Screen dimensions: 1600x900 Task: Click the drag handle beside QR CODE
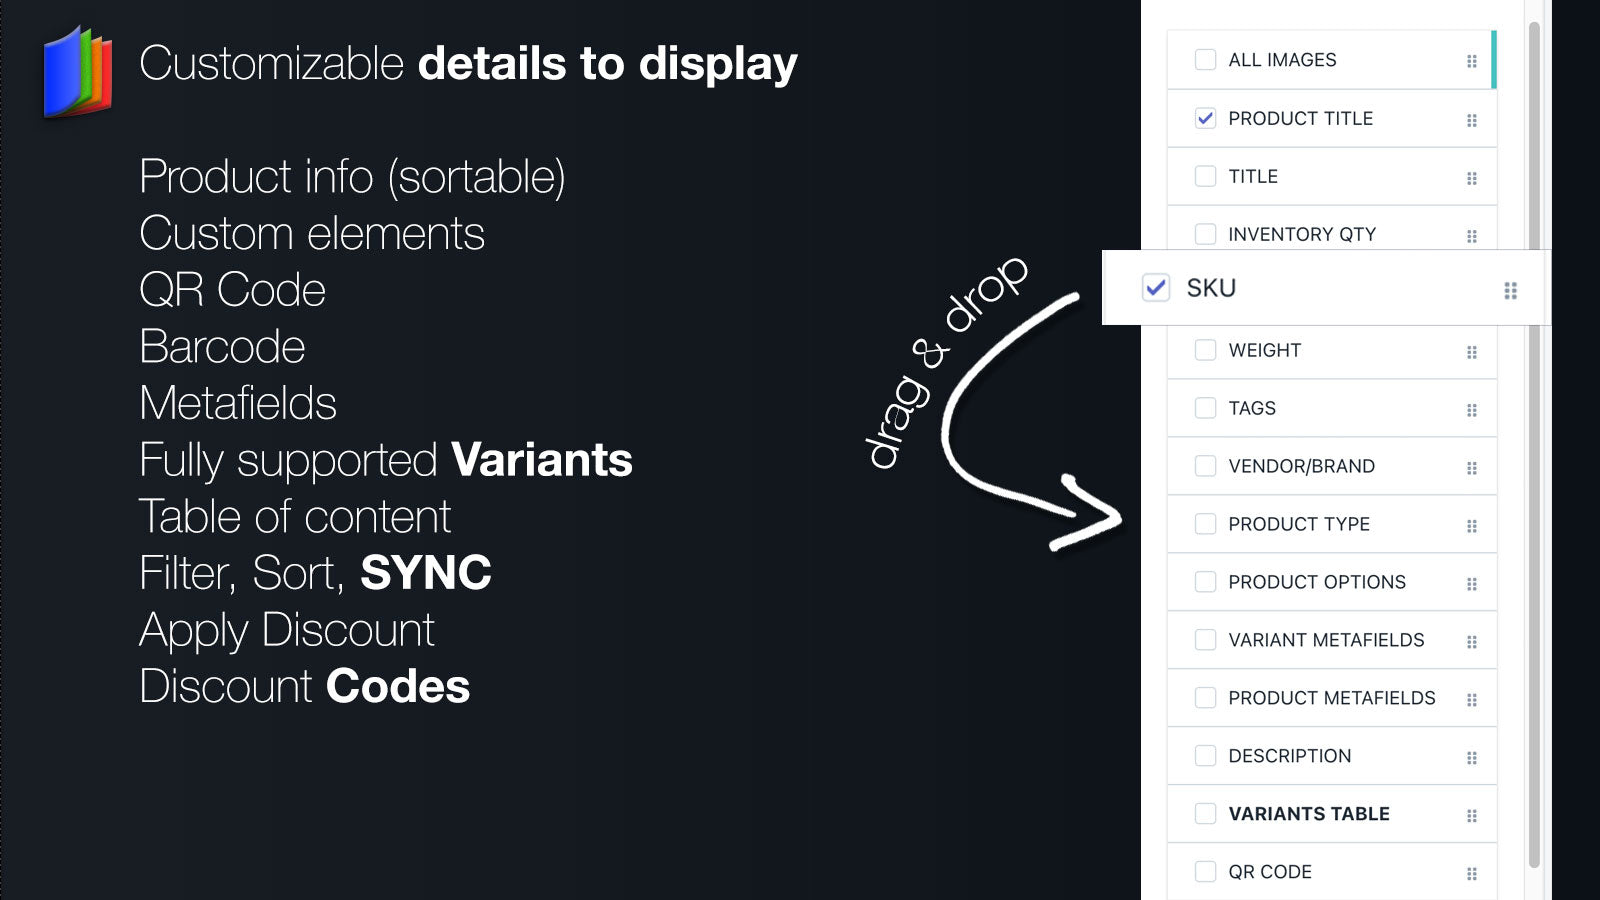[x=1471, y=874]
